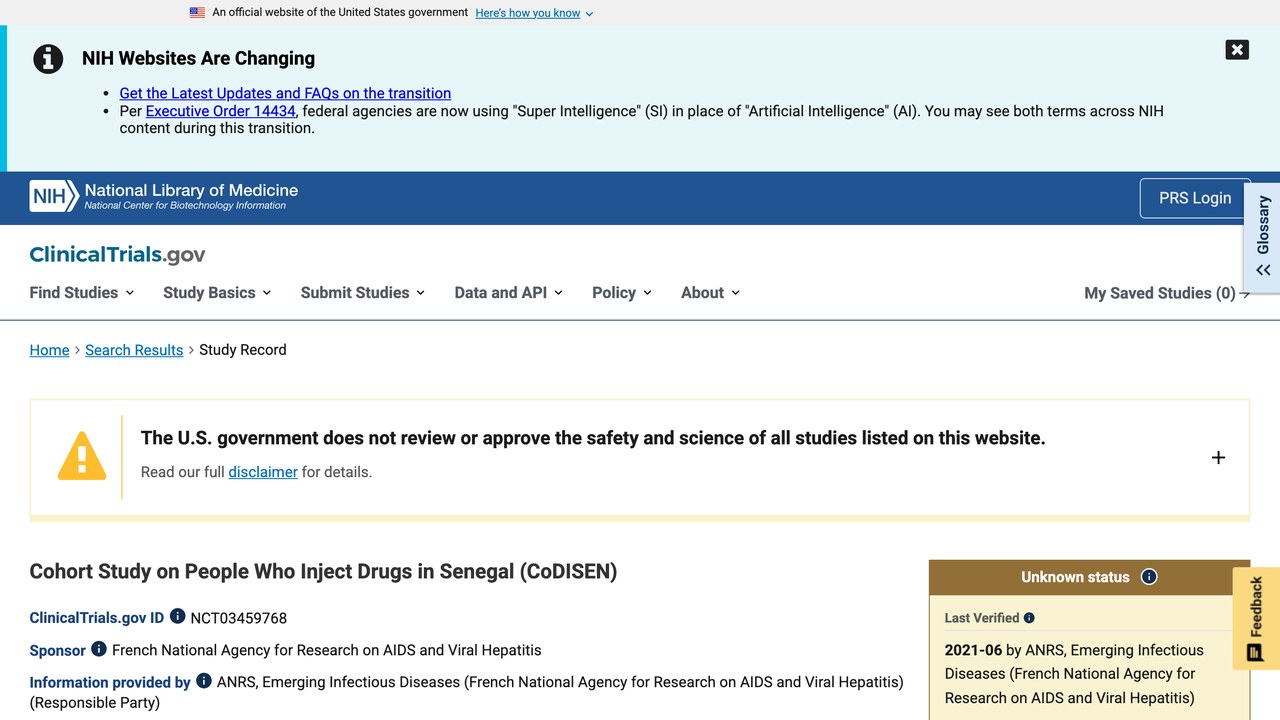
Task: Click the NIH logo
Action: (x=54, y=197)
